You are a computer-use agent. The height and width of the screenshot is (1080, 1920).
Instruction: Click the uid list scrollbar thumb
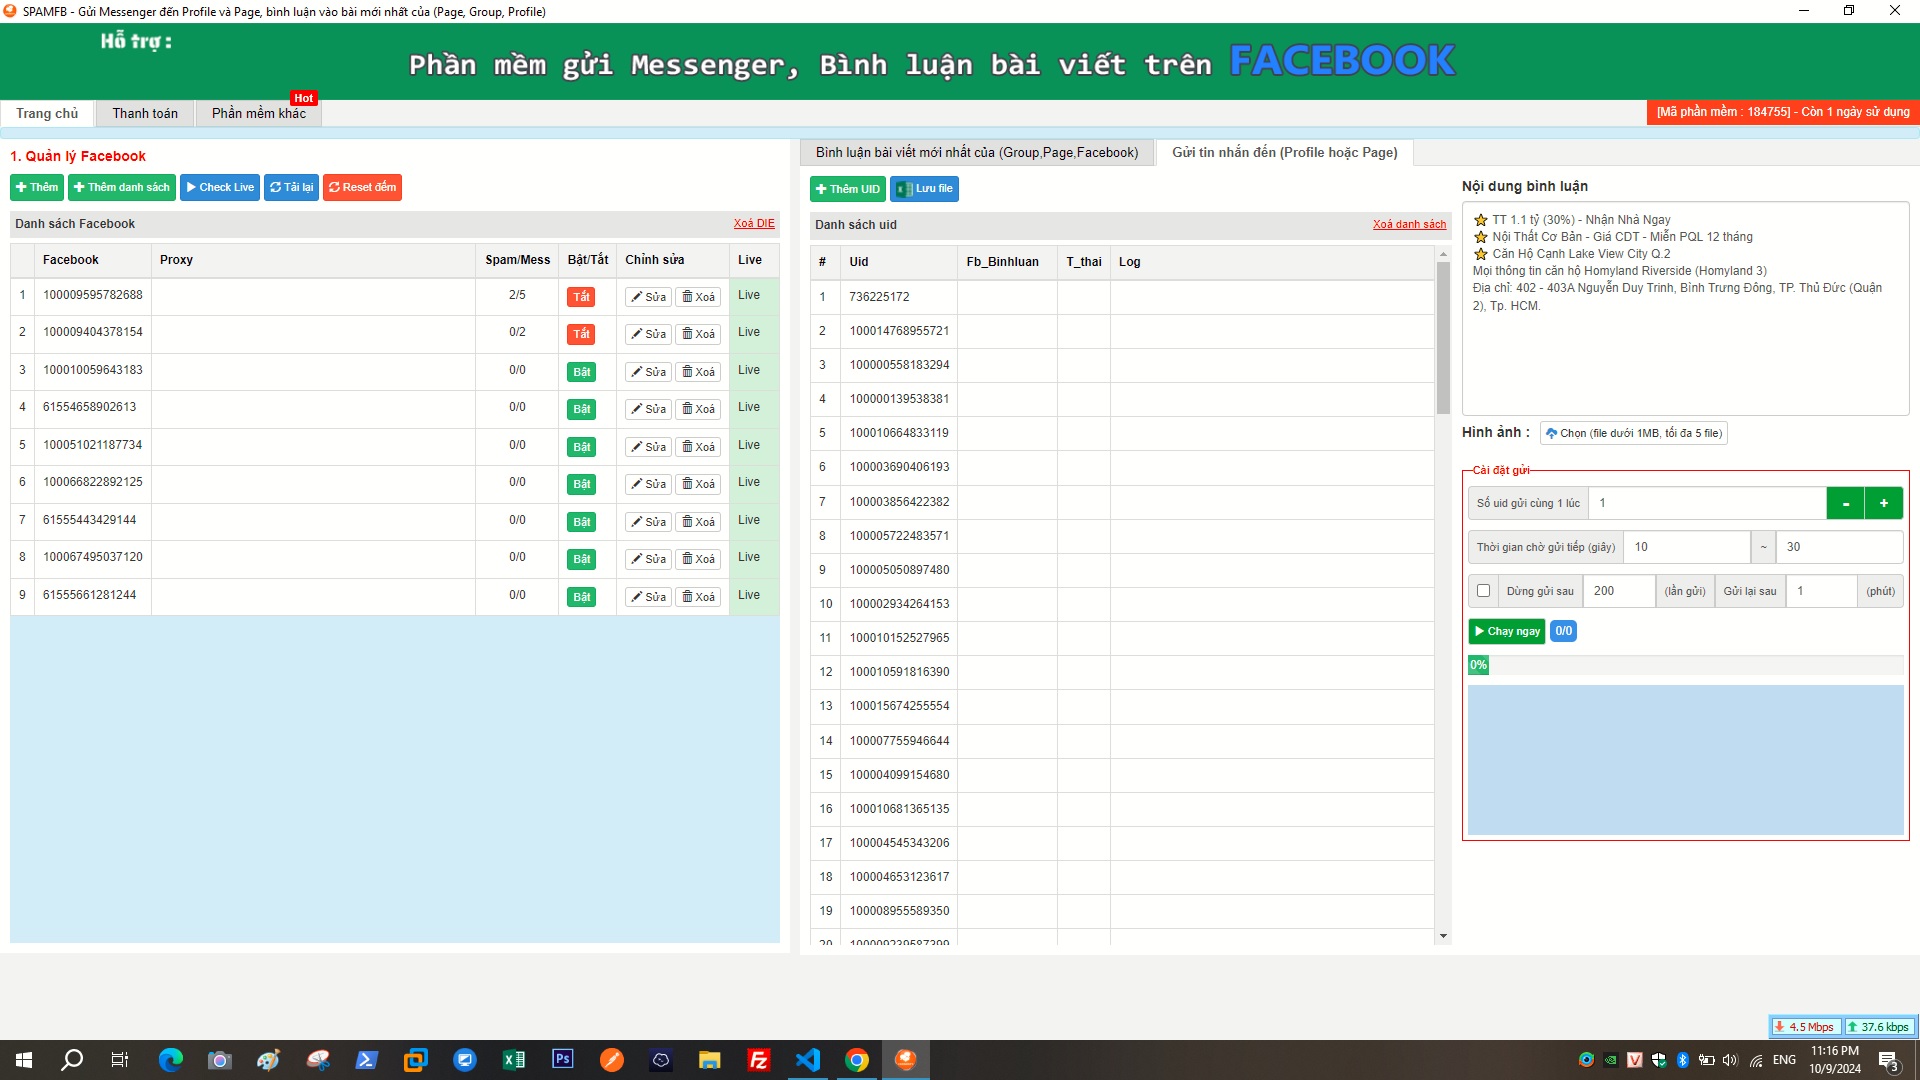1443,337
